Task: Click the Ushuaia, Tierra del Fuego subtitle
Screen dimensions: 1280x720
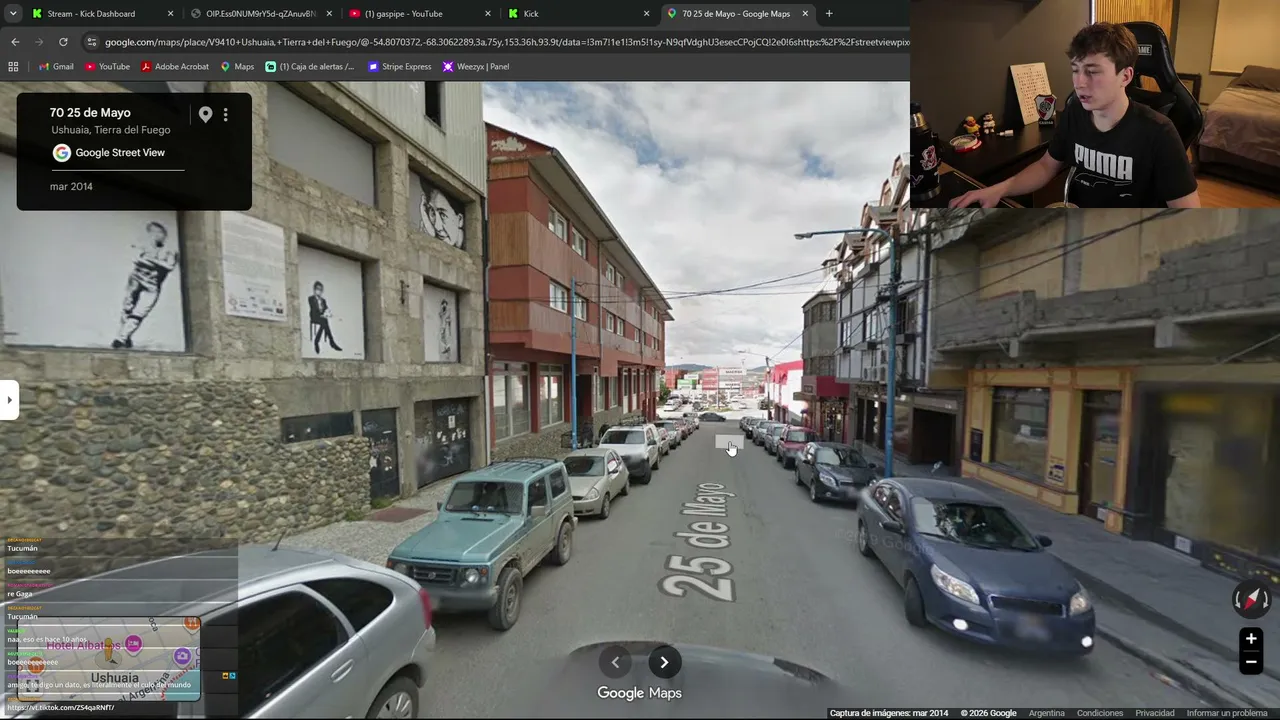Action: (x=111, y=130)
